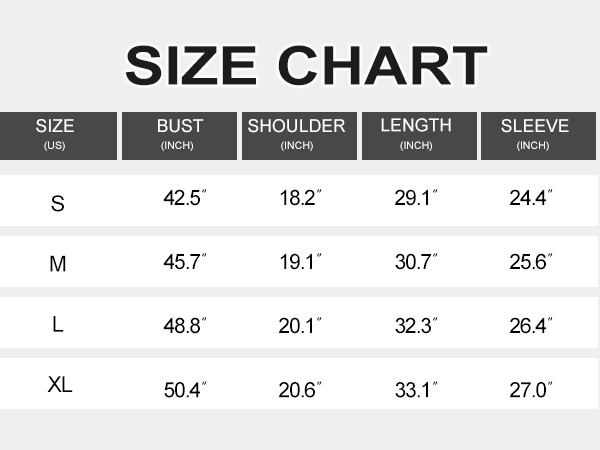Select the 33.1 length measurement
The height and width of the screenshot is (450, 600).
point(416,390)
